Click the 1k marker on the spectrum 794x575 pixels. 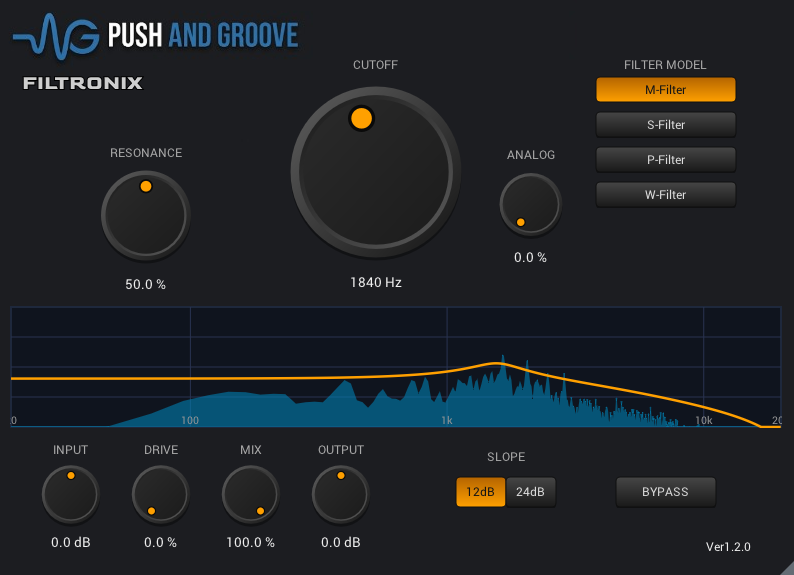(x=447, y=421)
